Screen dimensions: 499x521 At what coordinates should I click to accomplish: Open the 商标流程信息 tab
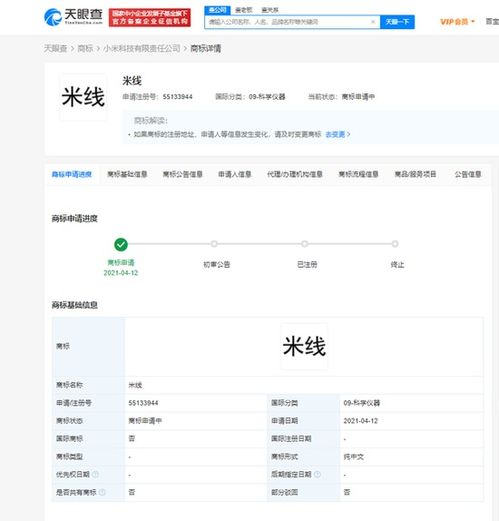[x=358, y=174]
